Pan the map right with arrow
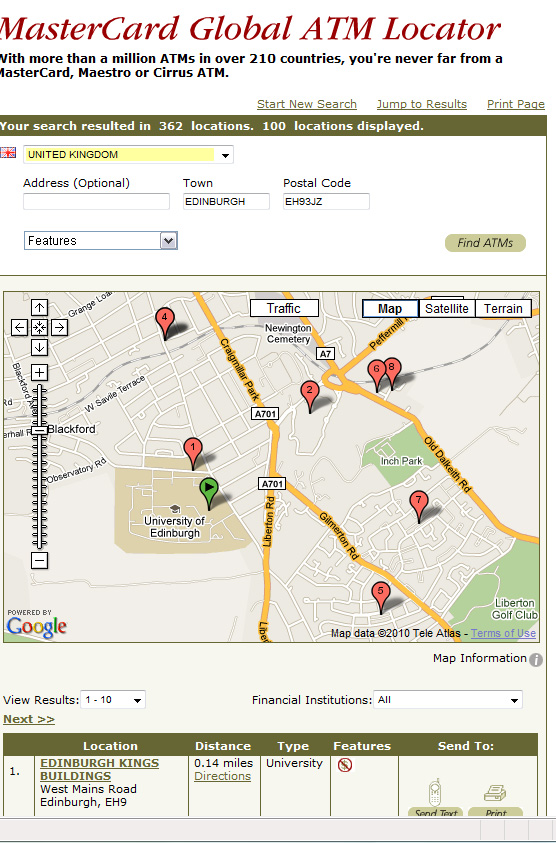Screen dimensions: 556x843 (x=59, y=327)
